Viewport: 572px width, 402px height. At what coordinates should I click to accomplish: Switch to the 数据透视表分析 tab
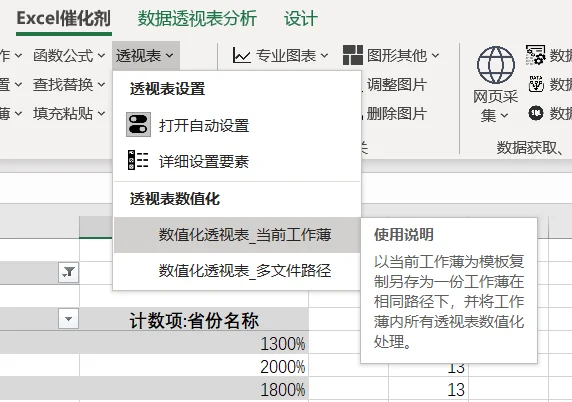point(197,18)
